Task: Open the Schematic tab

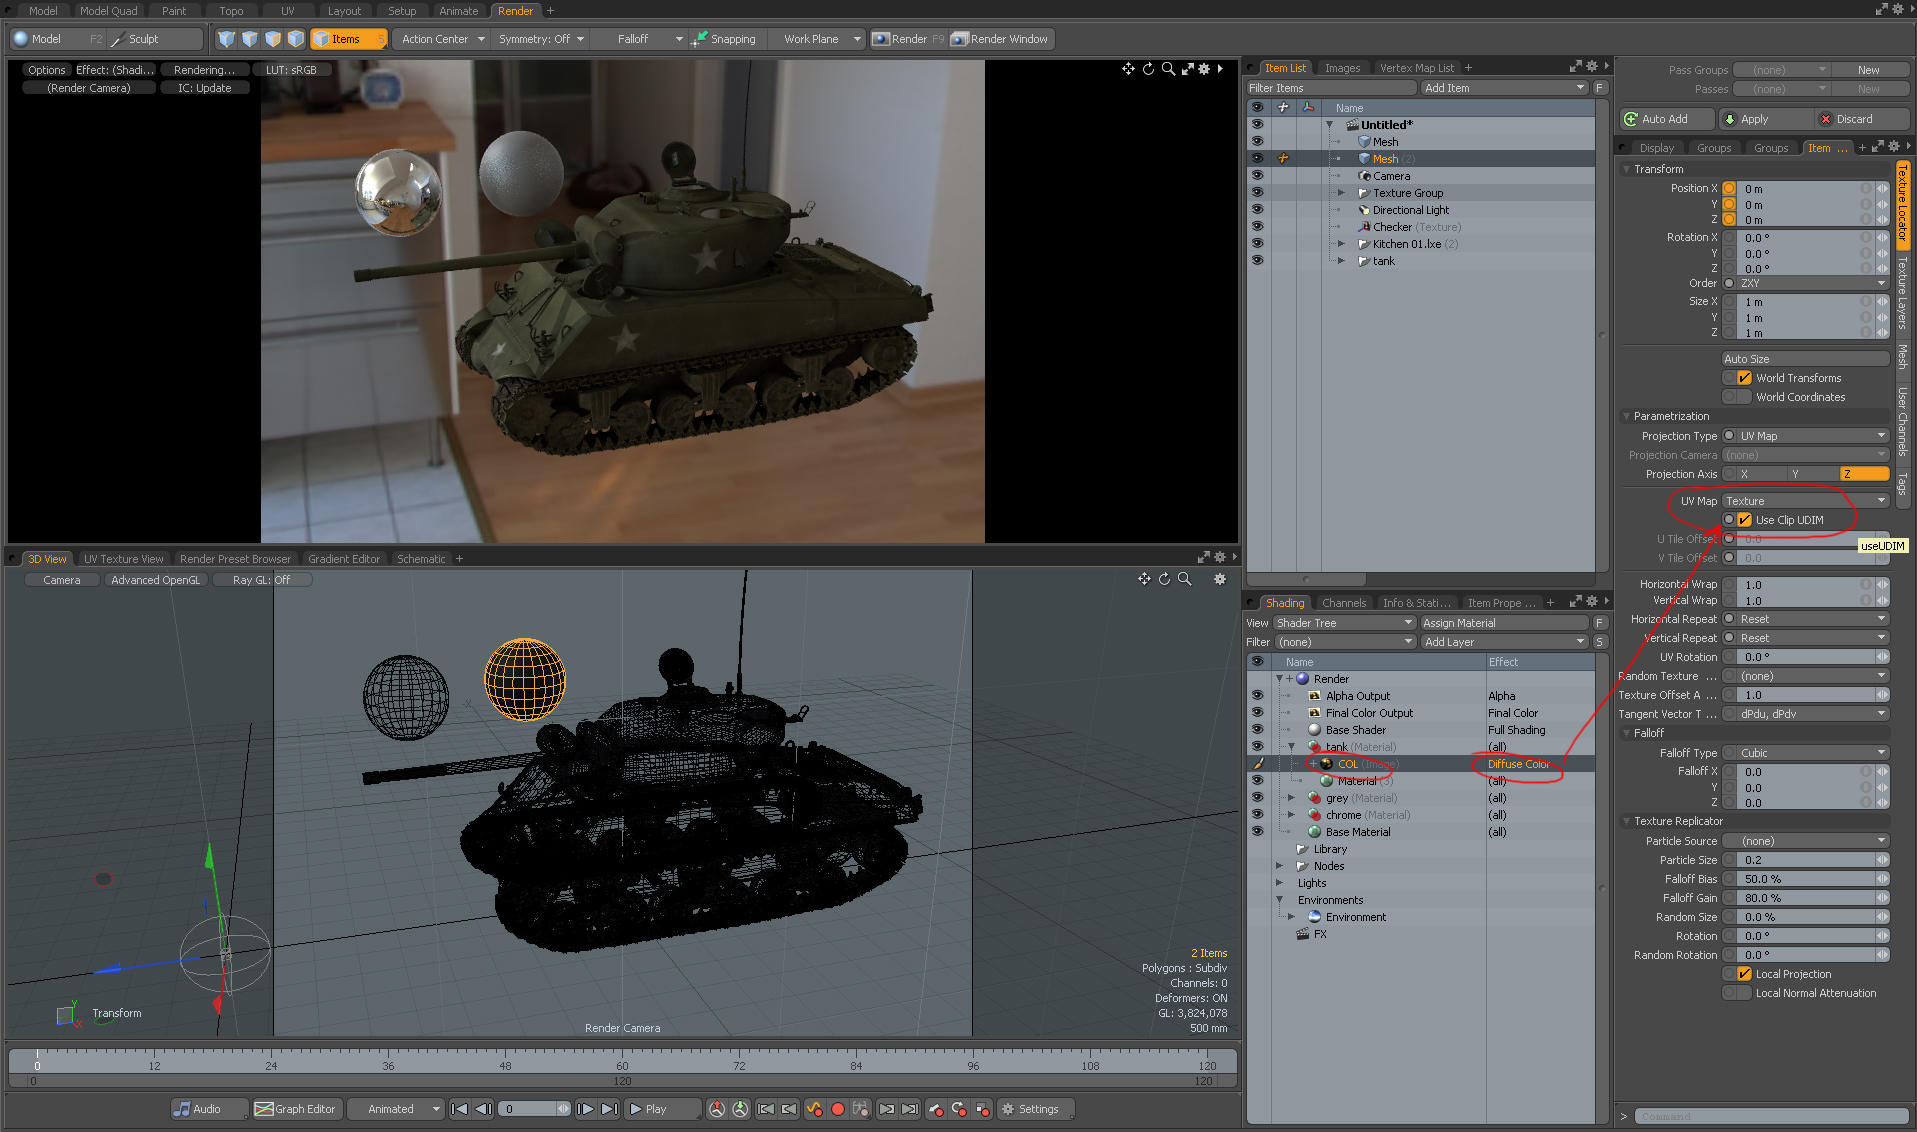Action: click(x=421, y=559)
